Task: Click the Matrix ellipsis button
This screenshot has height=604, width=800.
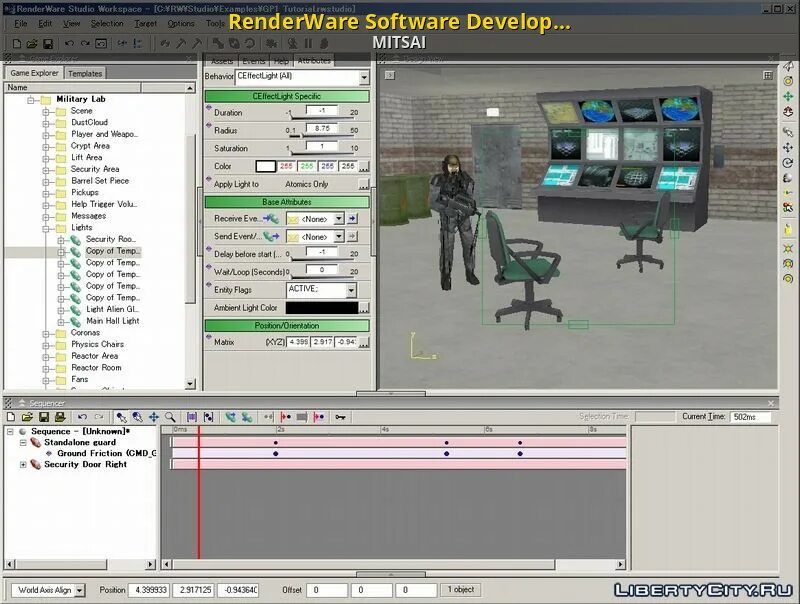Action: (364, 343)
